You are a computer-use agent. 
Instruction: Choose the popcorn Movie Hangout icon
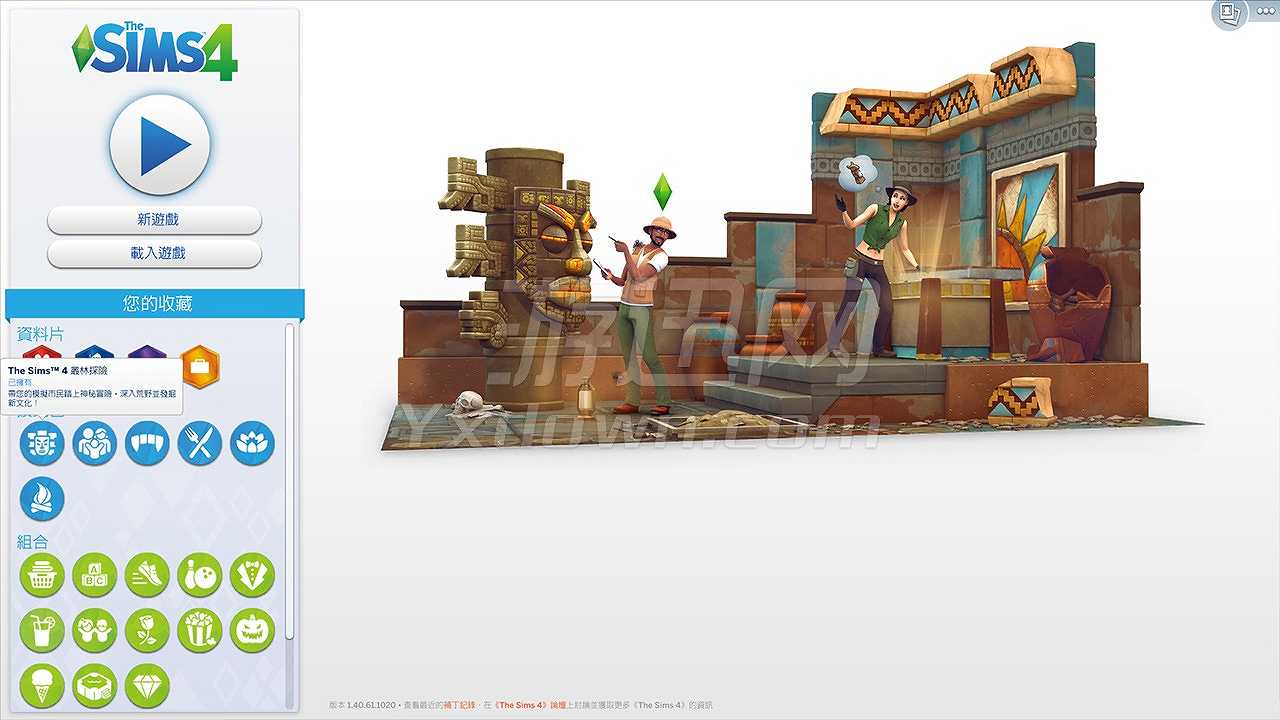[200, 631]
